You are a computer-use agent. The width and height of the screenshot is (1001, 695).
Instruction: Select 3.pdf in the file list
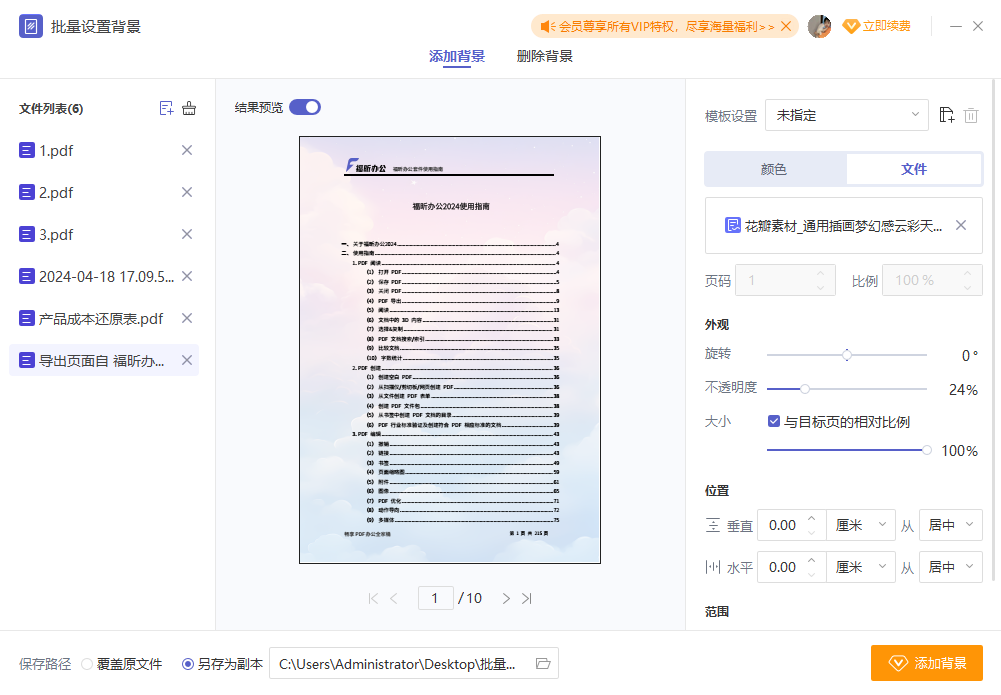click(x=104, y=235)
